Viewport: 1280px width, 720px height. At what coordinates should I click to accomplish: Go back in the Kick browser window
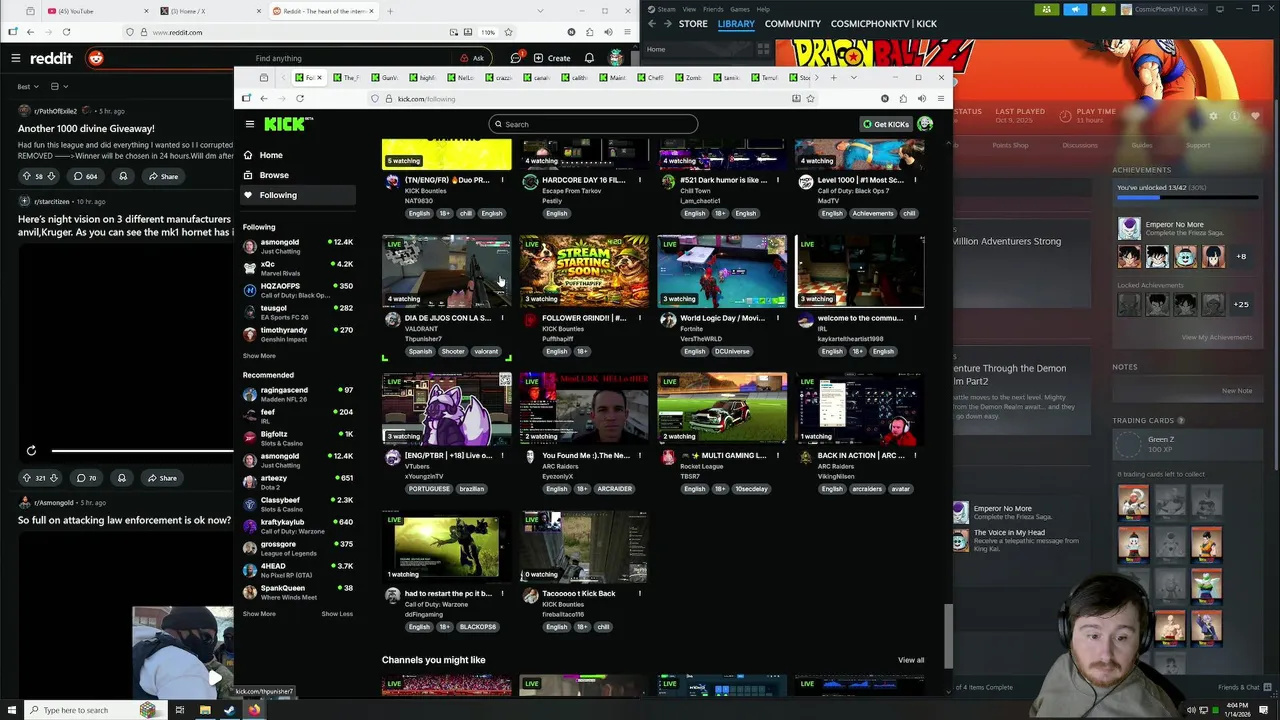click(264, 98)
